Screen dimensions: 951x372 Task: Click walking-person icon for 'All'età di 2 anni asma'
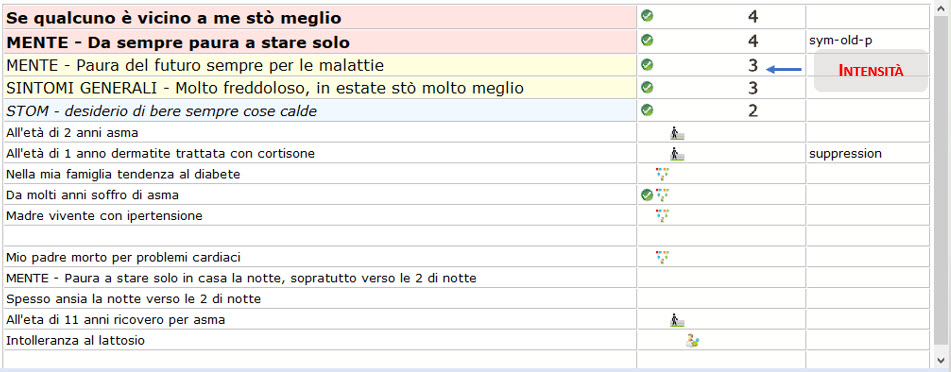point(677,134)
